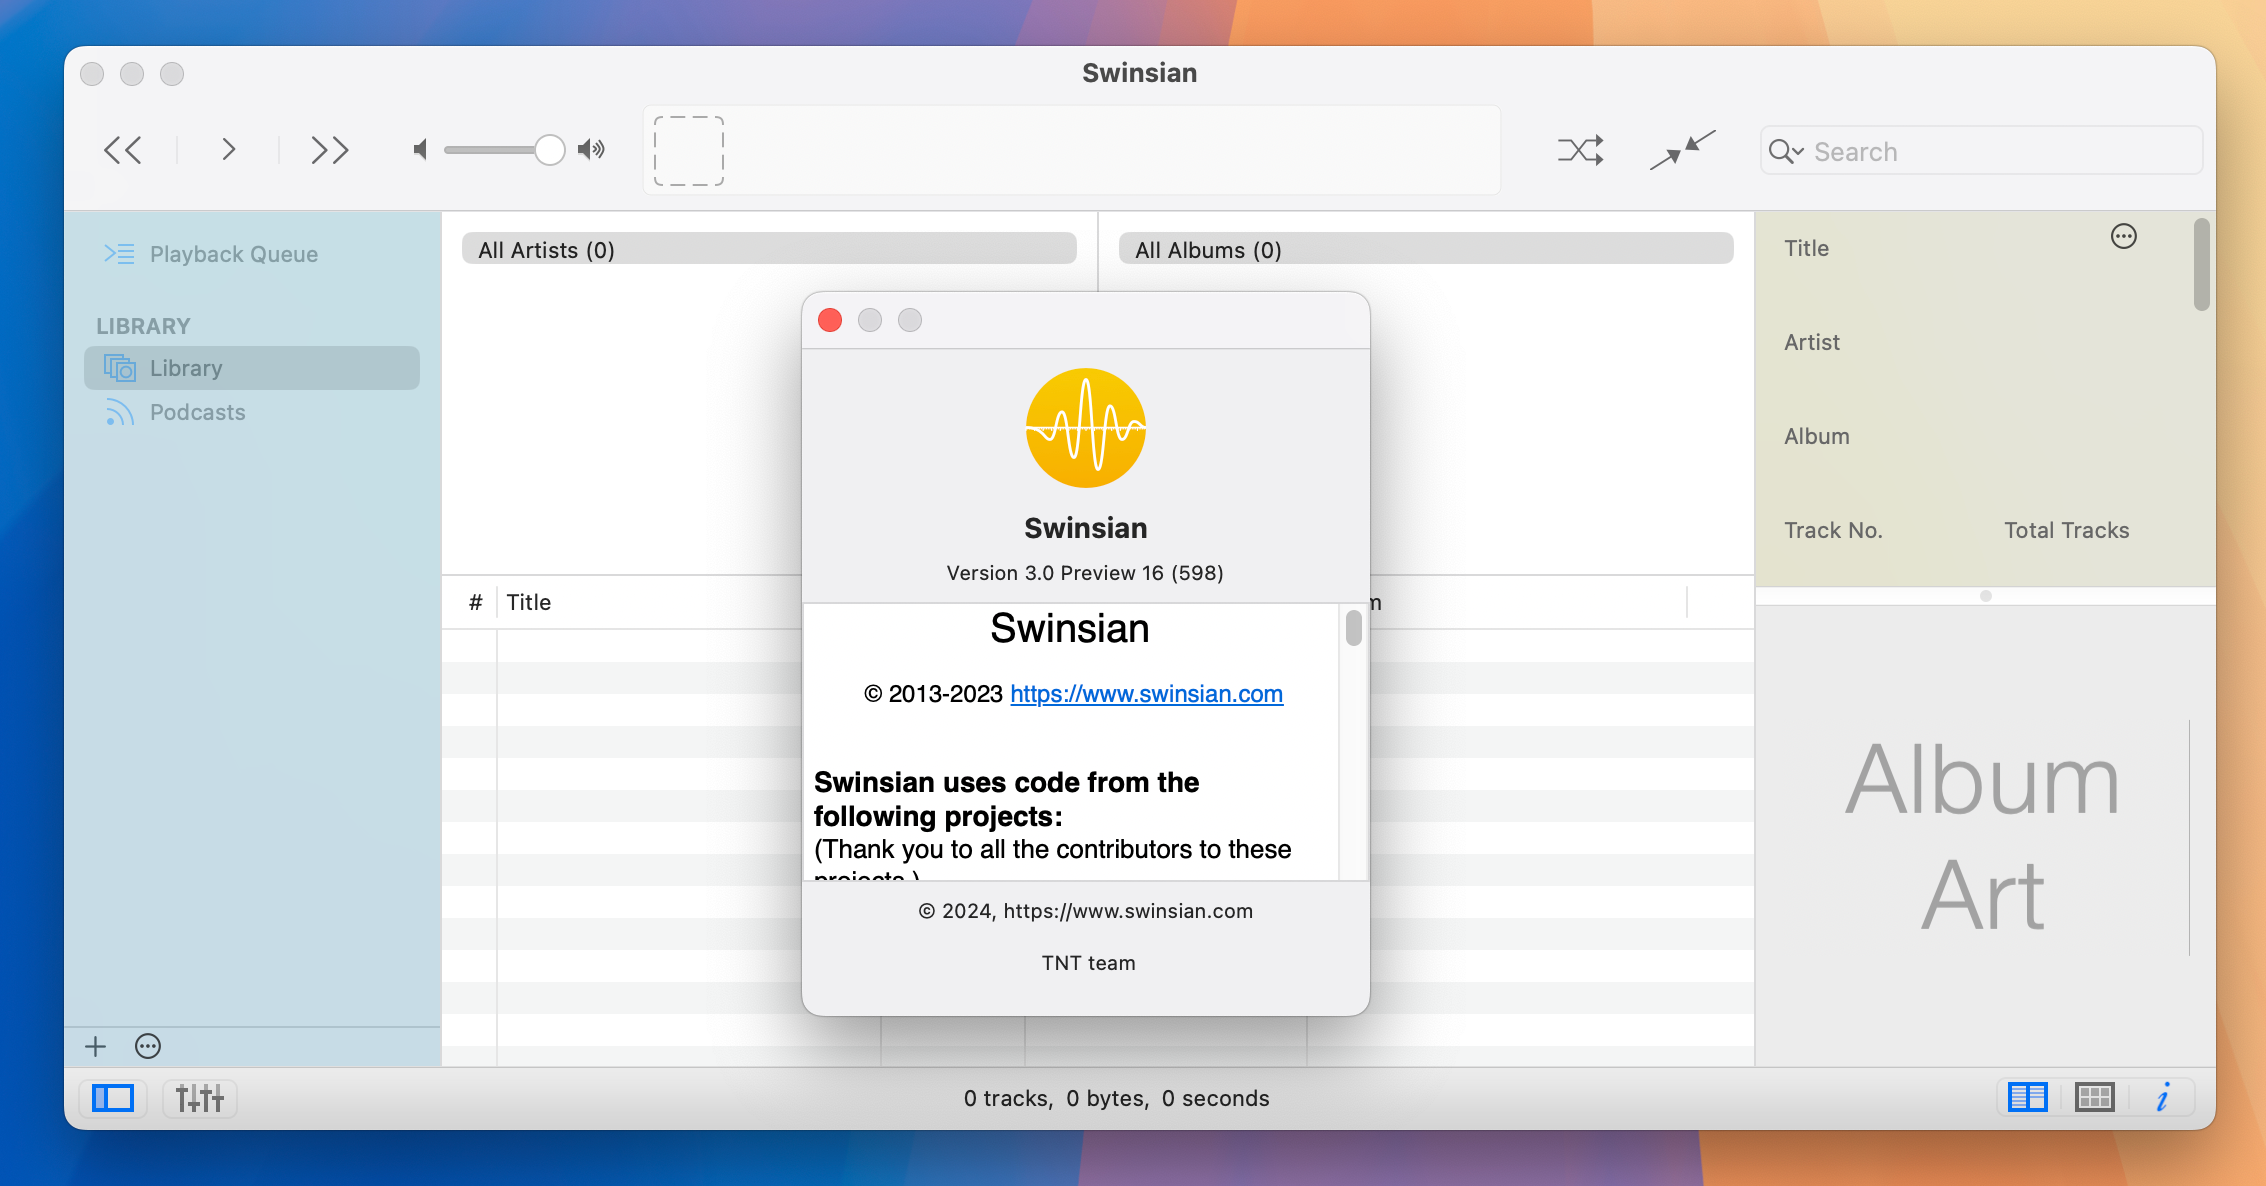Toggle the Podcasts section in sidebar
The height and width of the screenshot is (1186, 2266).
(x=195, y=412)
